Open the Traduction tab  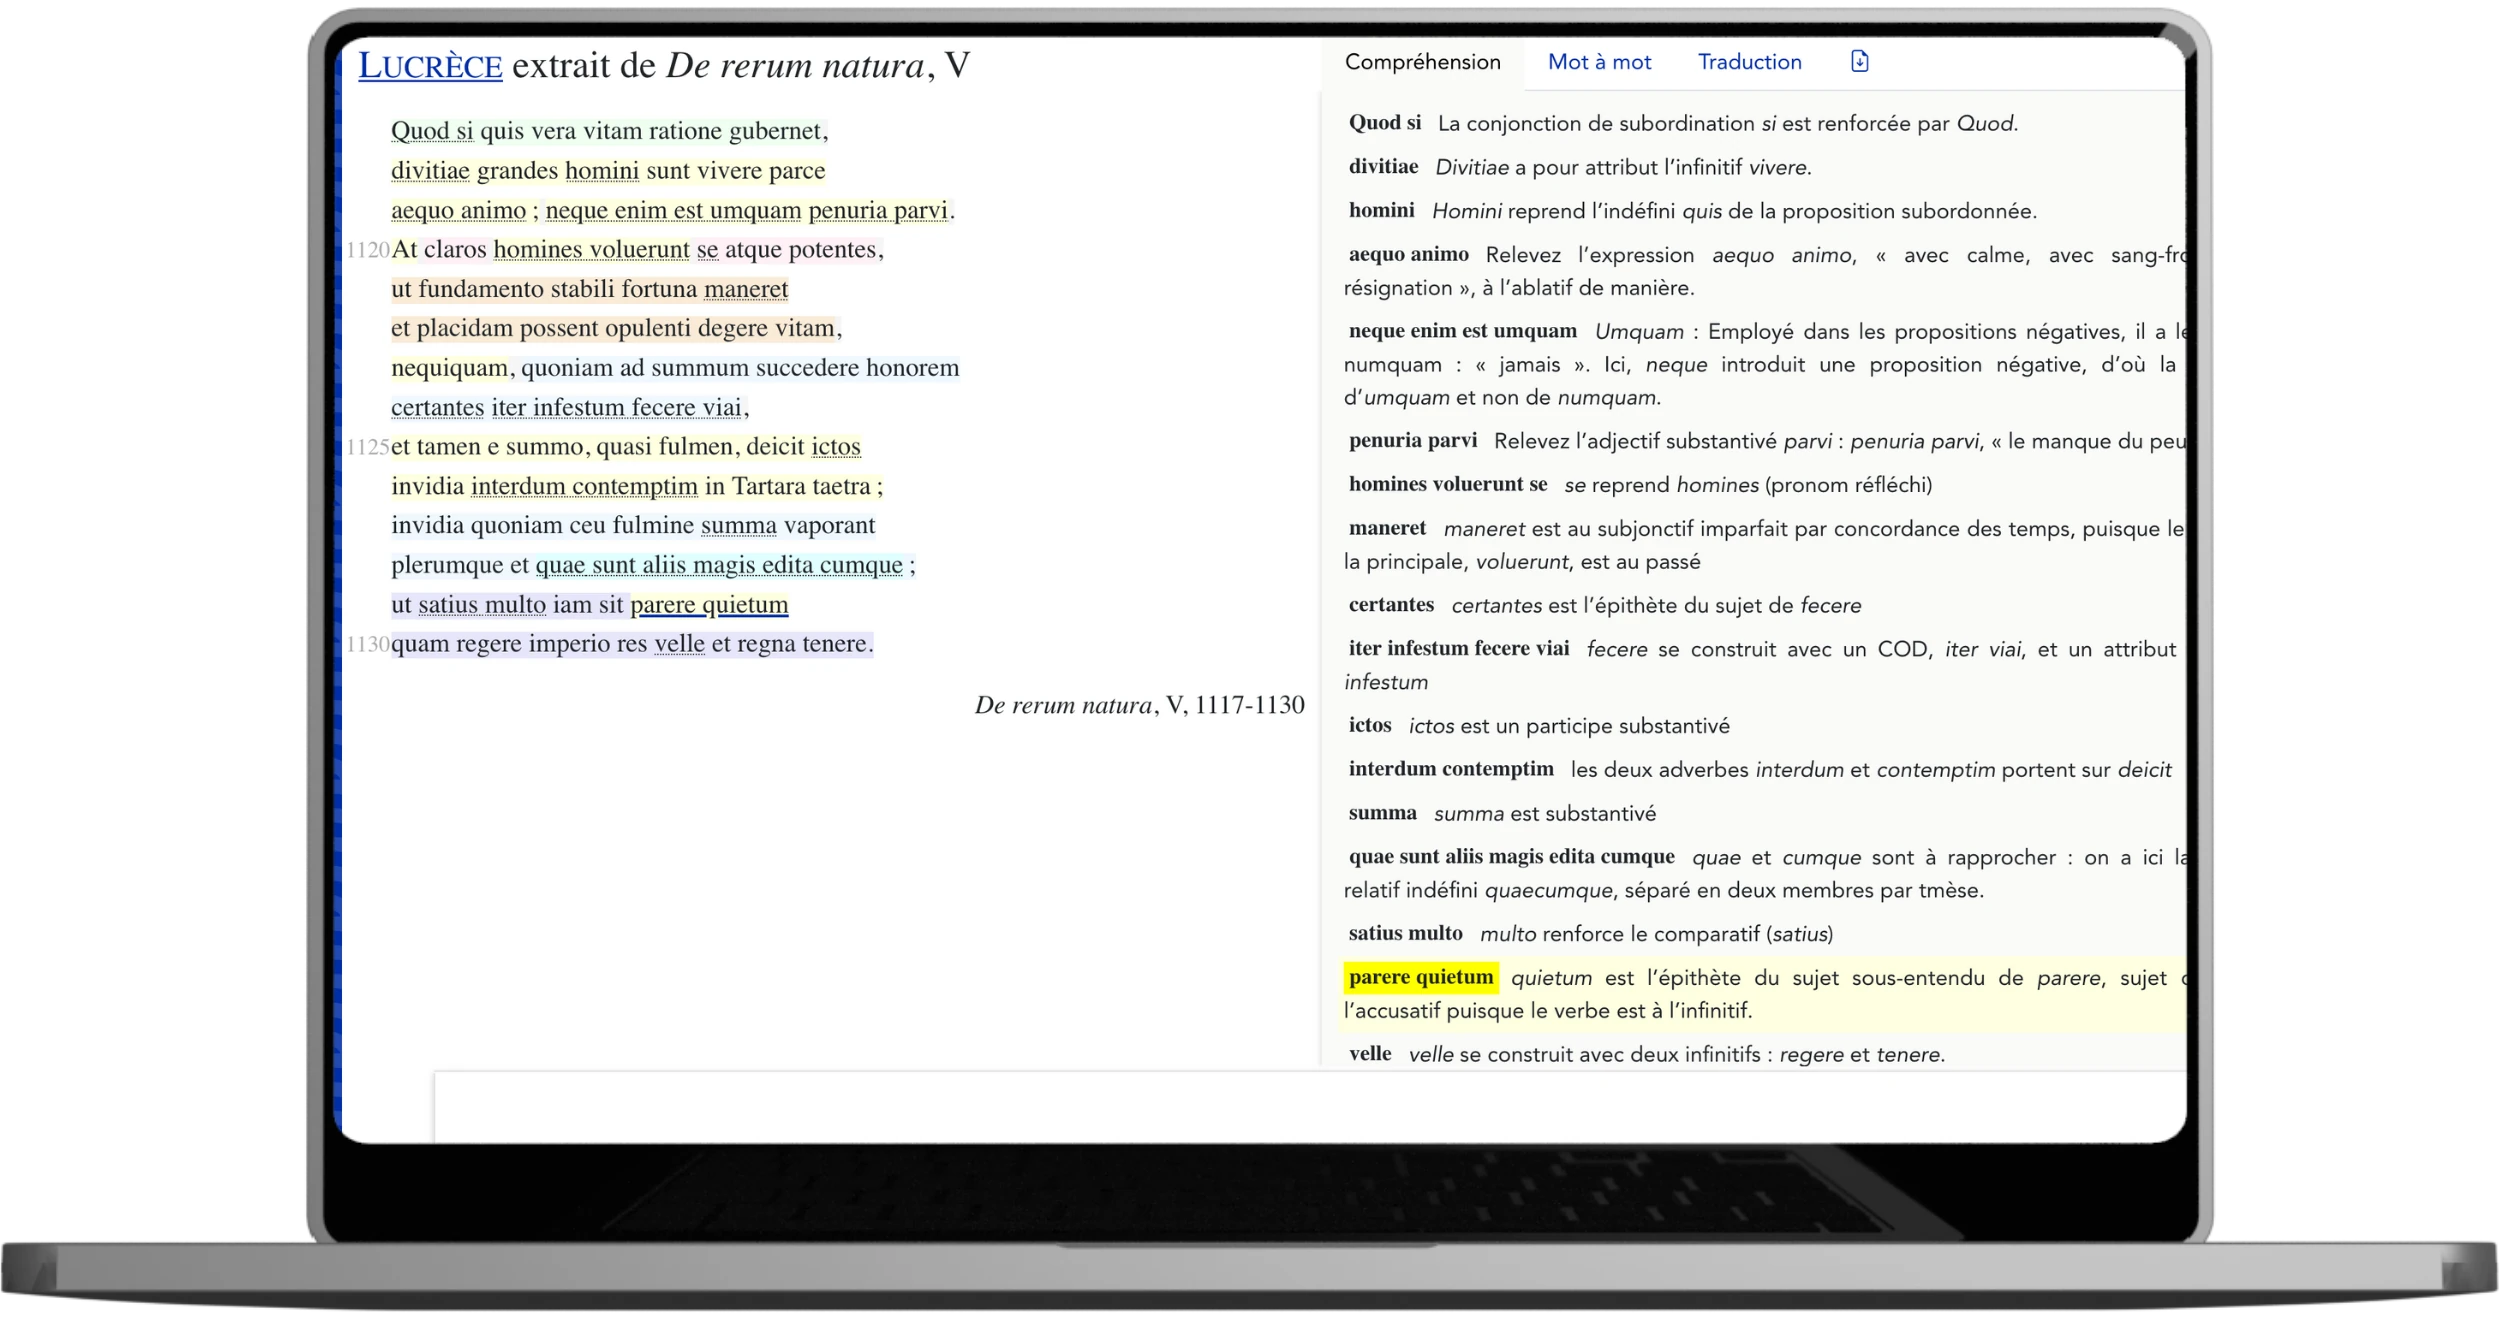coord(1749,62)
